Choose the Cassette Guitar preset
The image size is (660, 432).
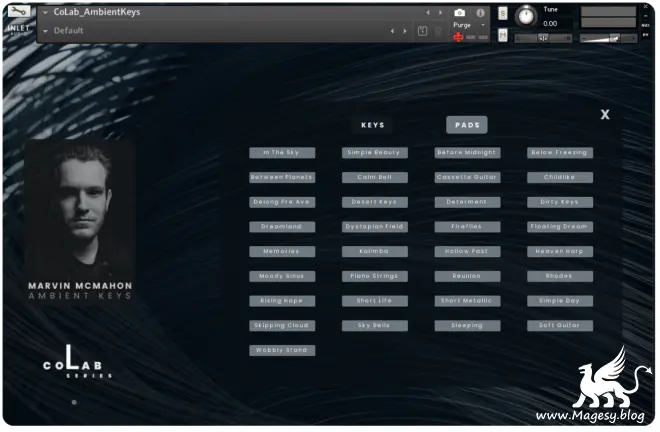click(x=467, y=177)
